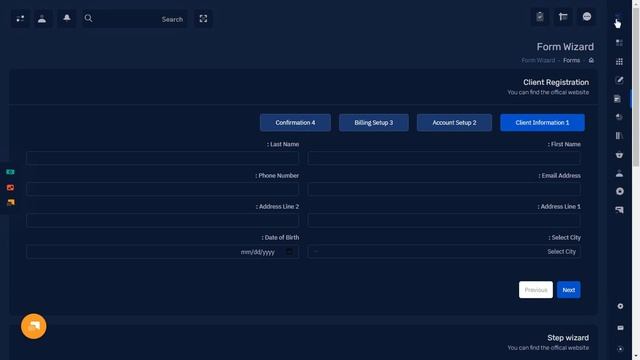Open the user profile icon in the top toolbar
This screenshot has height=360, width=640.
pos(42,19)
